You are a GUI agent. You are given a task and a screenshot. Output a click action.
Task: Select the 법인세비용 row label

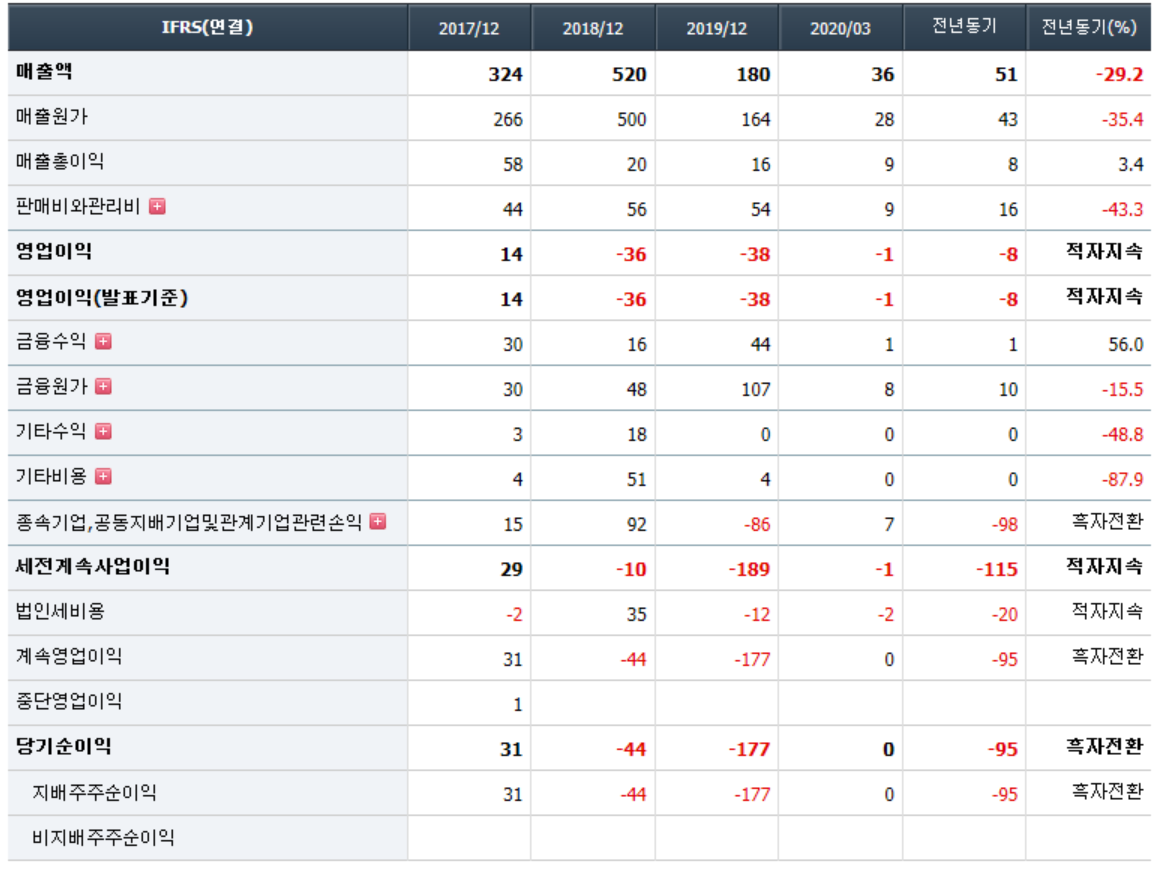coord(60,612)
